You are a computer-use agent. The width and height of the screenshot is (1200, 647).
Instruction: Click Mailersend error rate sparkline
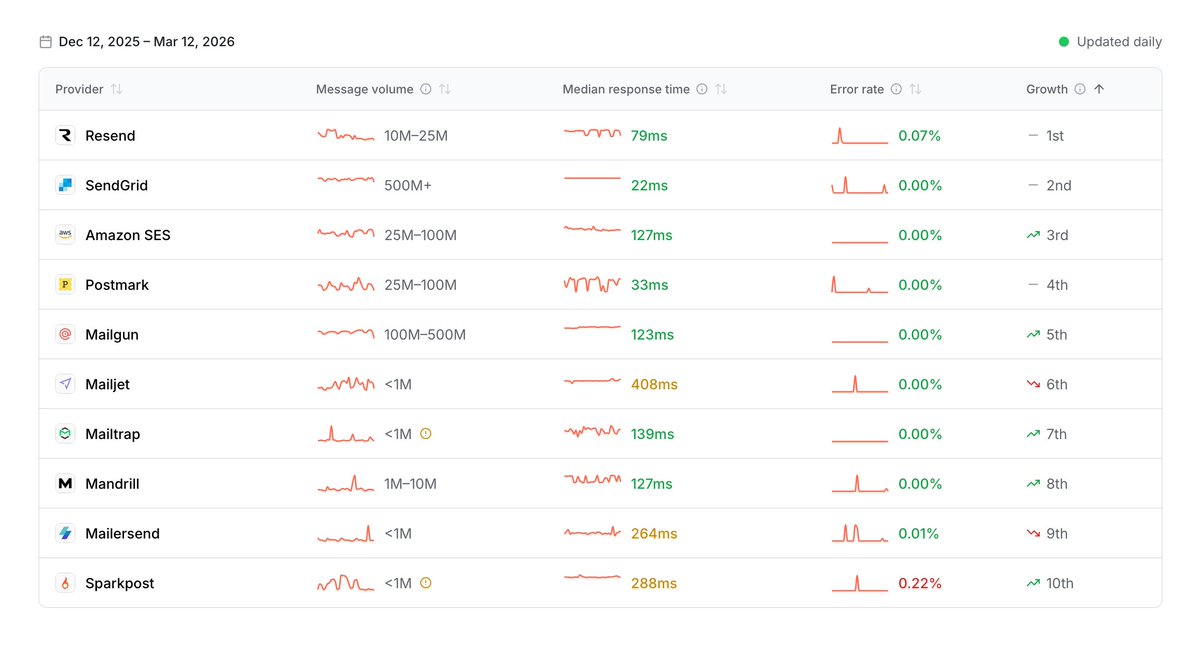tap(859, 533)
